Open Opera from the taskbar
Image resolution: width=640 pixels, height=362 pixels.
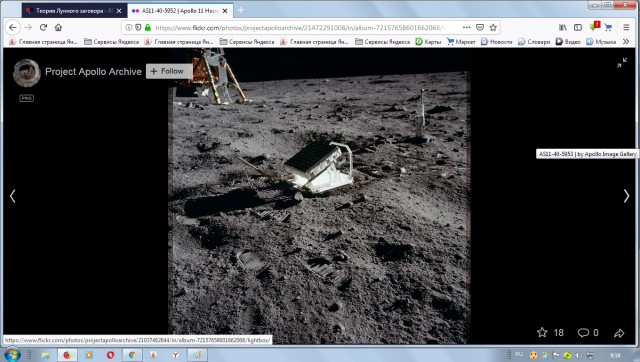(x=110, y=355)
